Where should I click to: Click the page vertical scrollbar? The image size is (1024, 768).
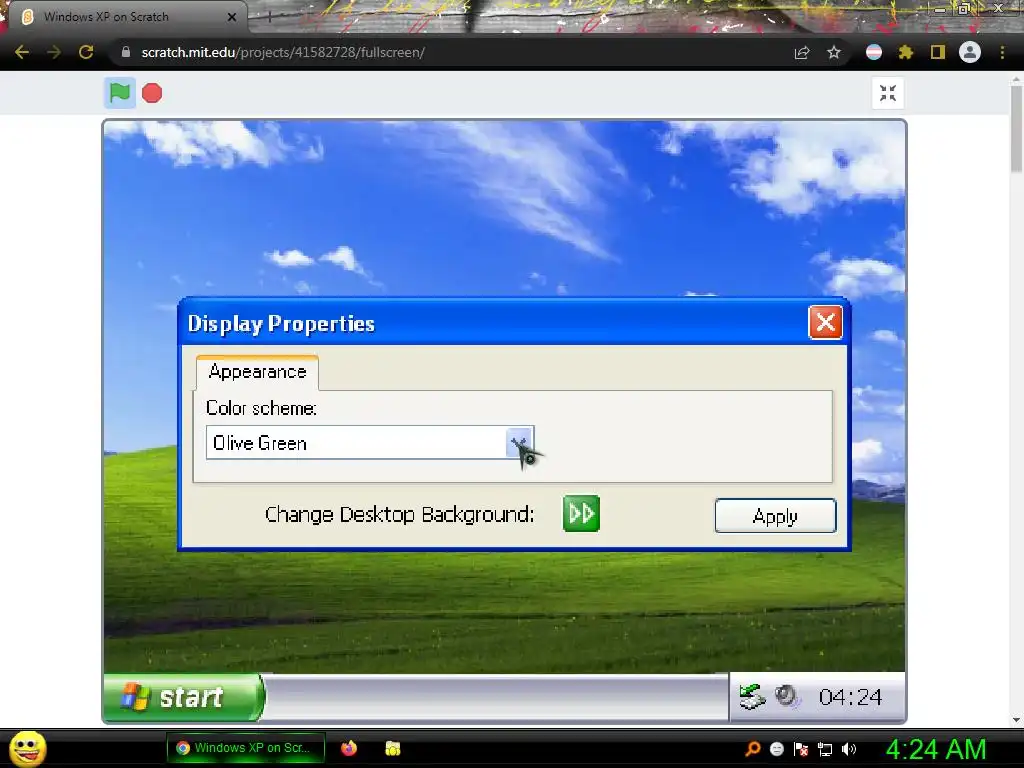[x=1016, y=129]
